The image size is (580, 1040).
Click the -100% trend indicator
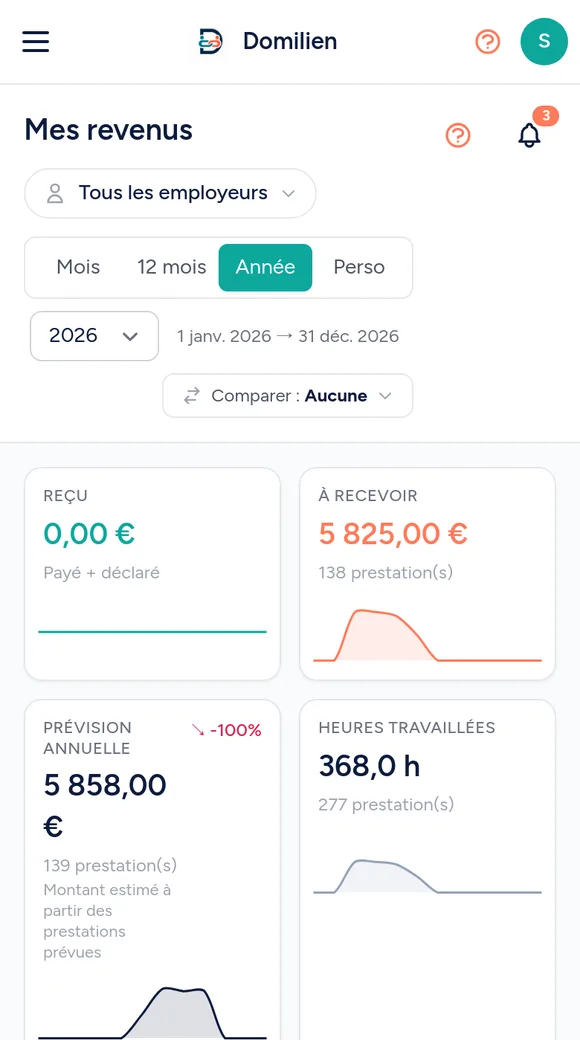pos(226,730)
